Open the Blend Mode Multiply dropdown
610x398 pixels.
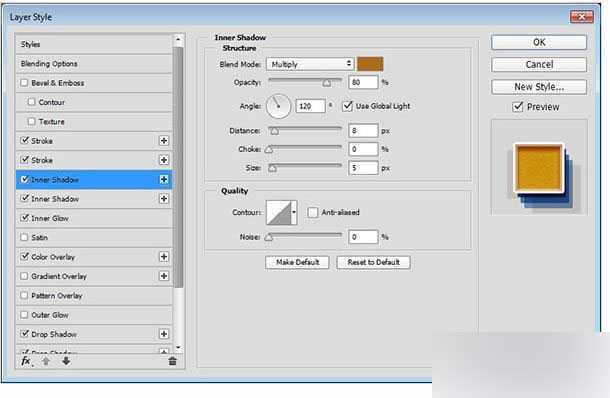pos(310,64)
